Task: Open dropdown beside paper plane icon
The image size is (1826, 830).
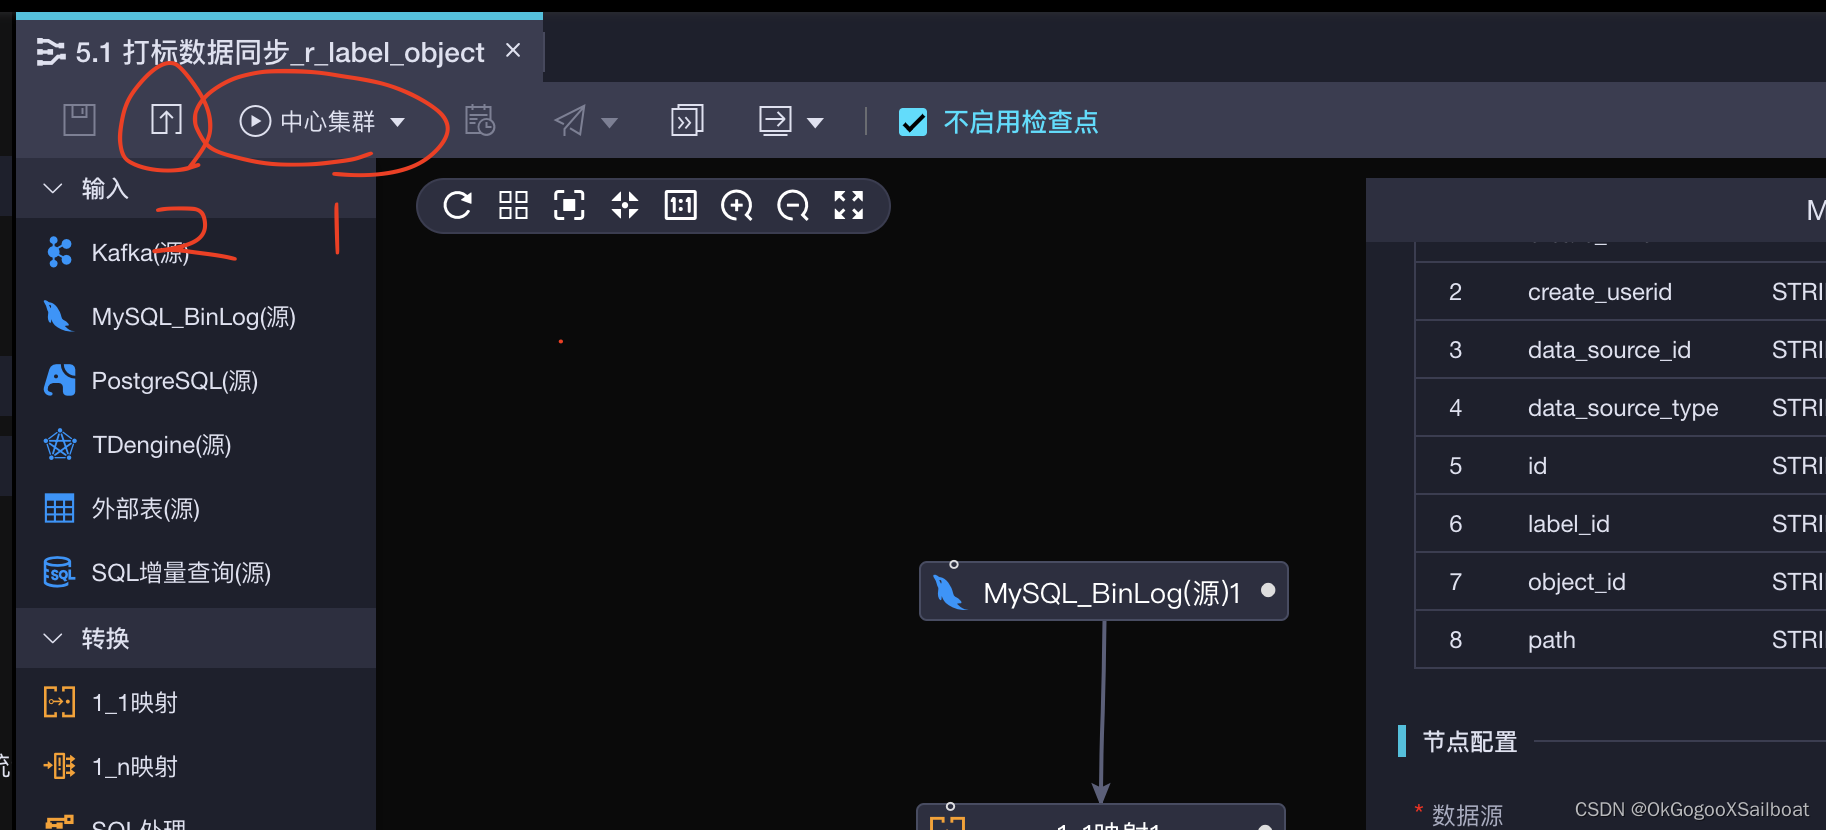Action: pyautogui.click(x=609, y=123)
